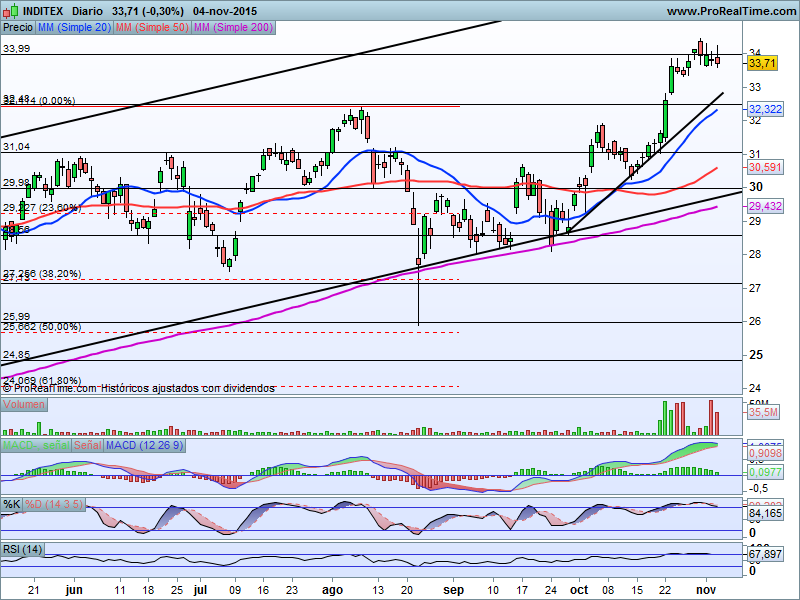Click the 24,069 (61,80%) Fibonacci label
800x600 pixels.
coord(42,381)
